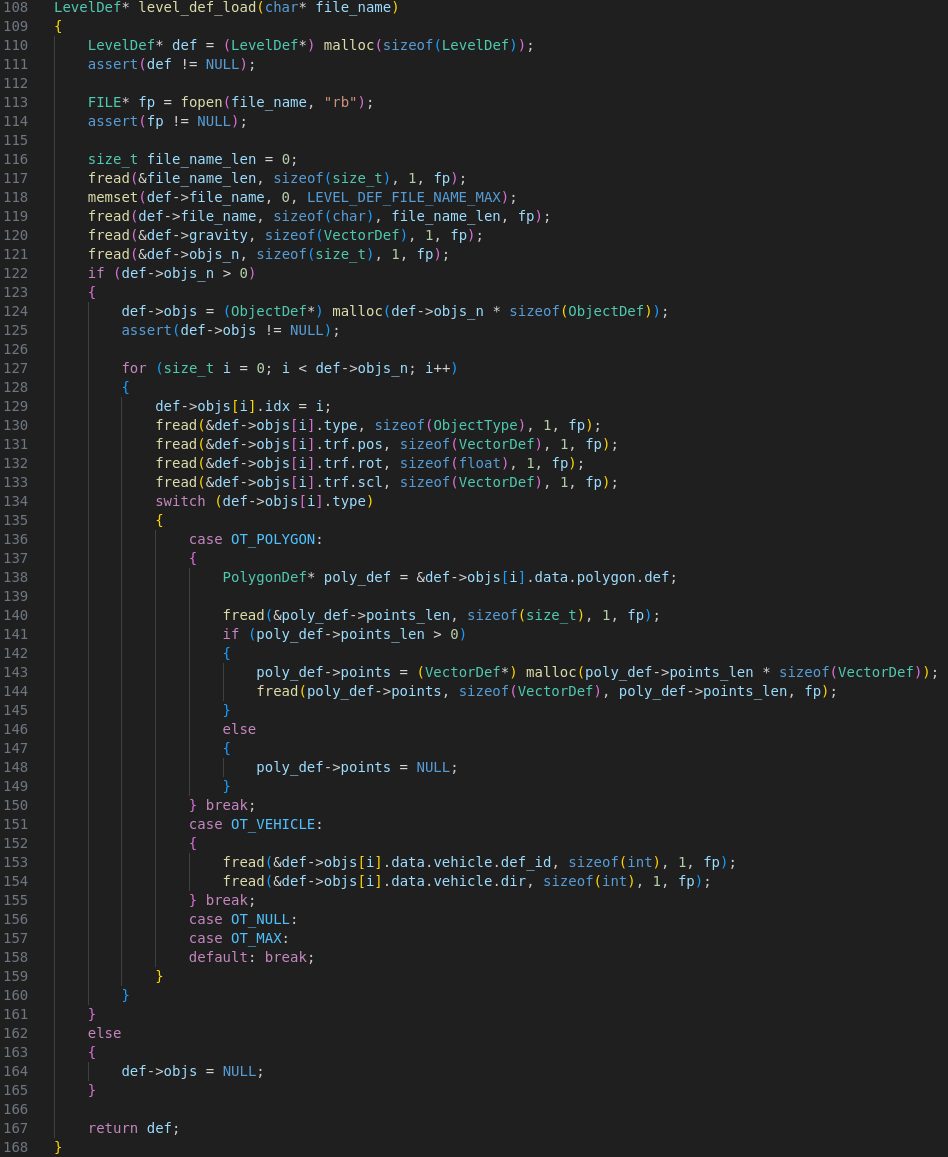The image size is (948, 1157).
Task: Click the for keyword on line 127
Action: point(134,368)
